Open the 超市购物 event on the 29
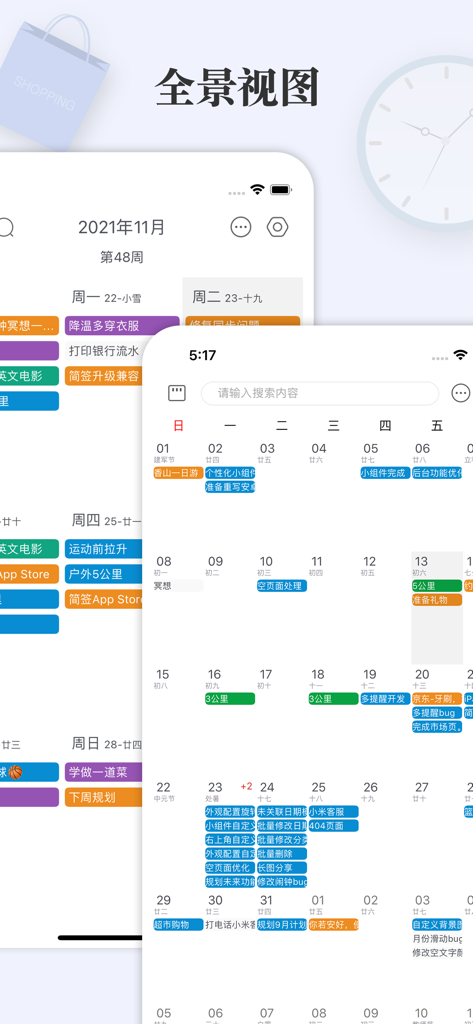Image resolution: width=473 pixels, height=1024 pixels. [178, 925]
